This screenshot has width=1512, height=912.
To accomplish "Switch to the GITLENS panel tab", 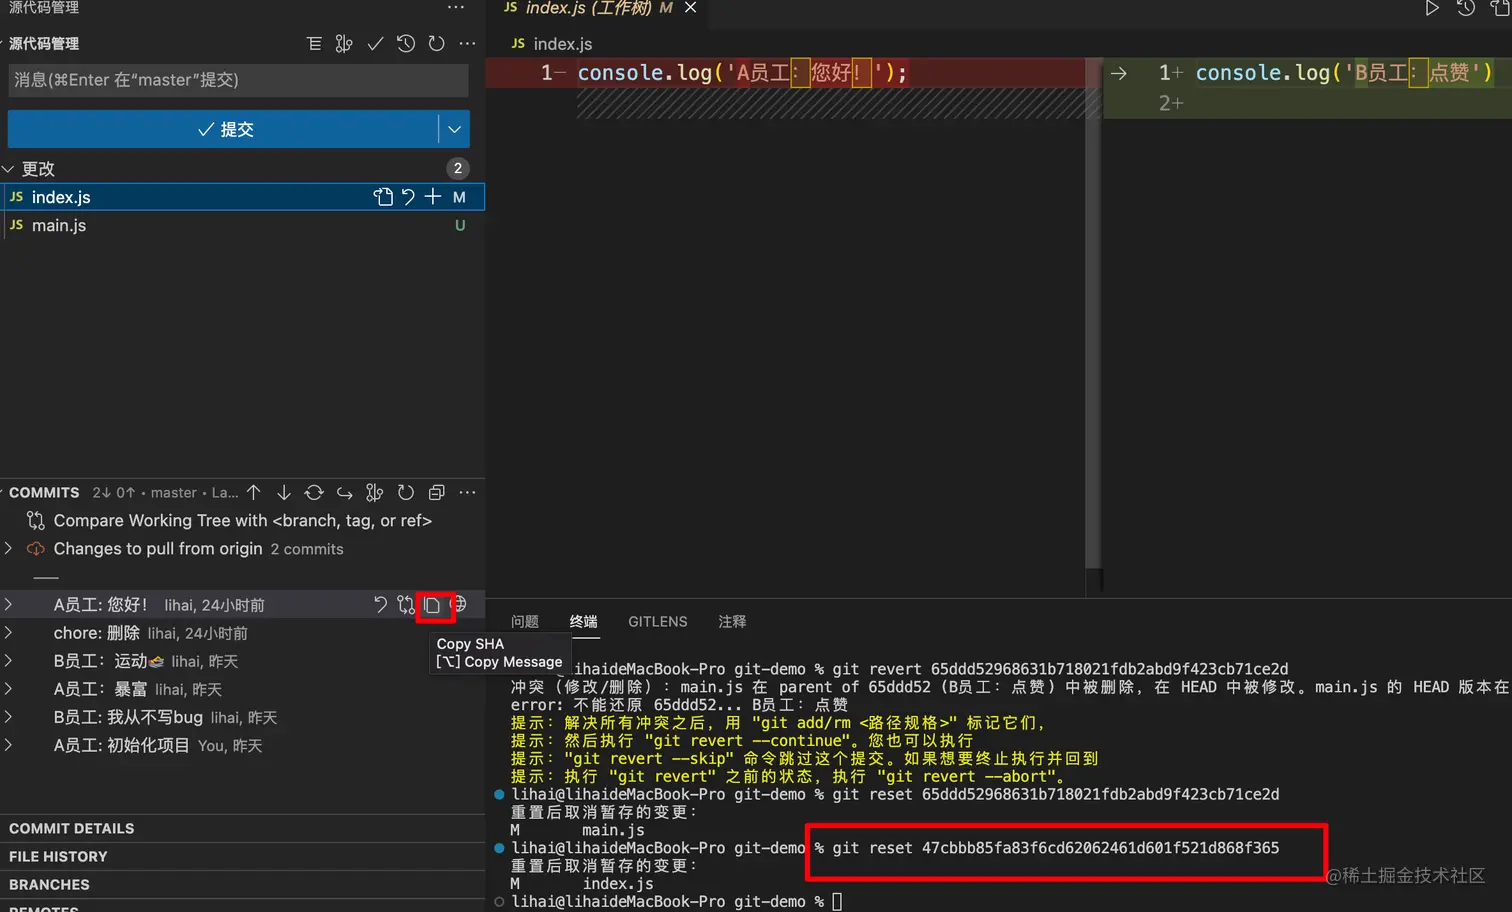I will point(657,621).
